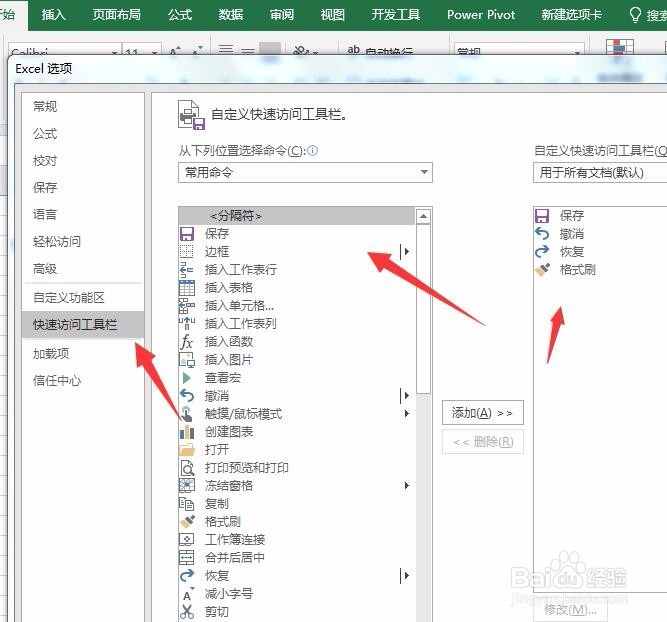Select the Borders (边框) command icon

pos(187,251)
